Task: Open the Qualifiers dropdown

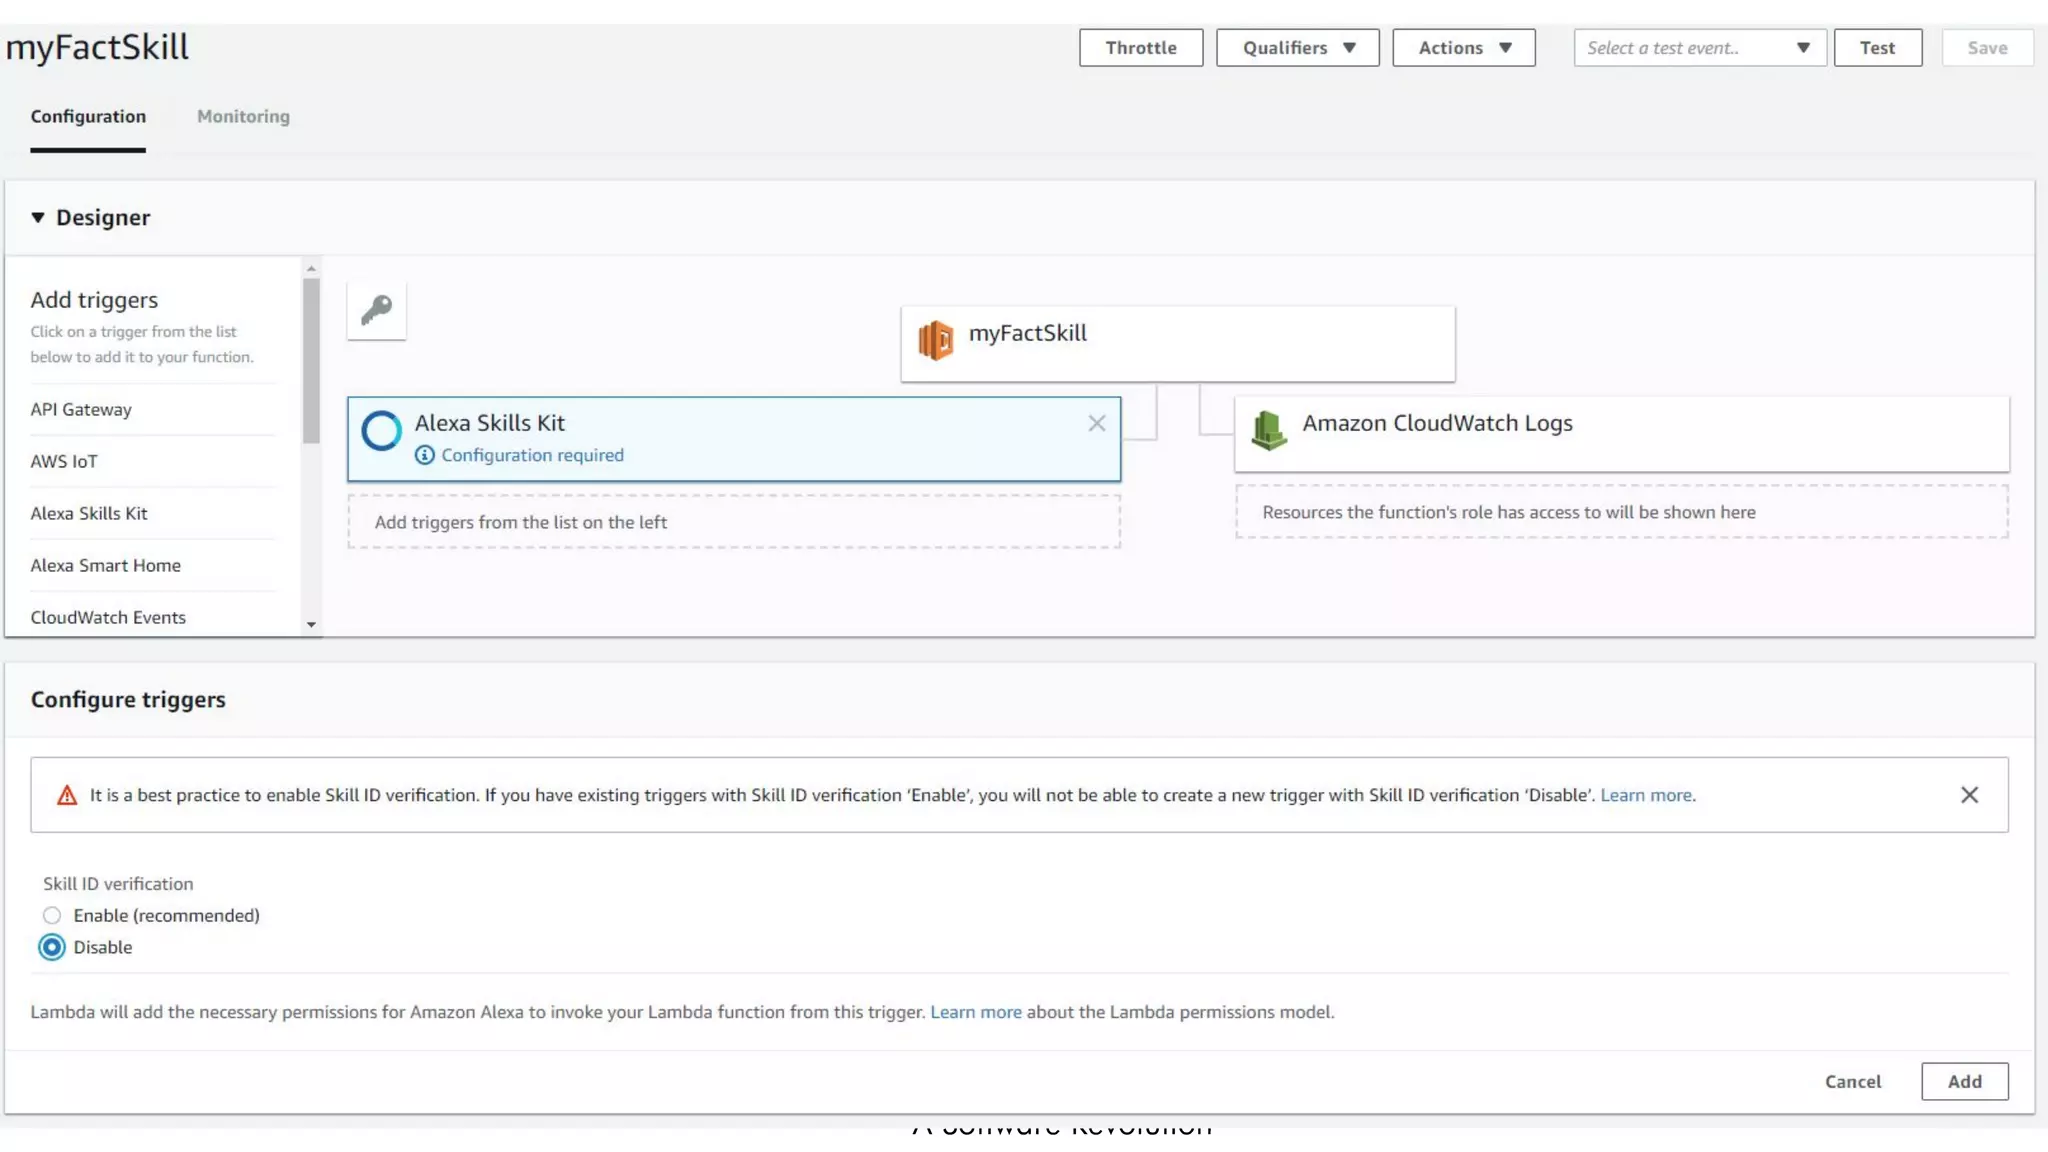Action: [1297, 48]
